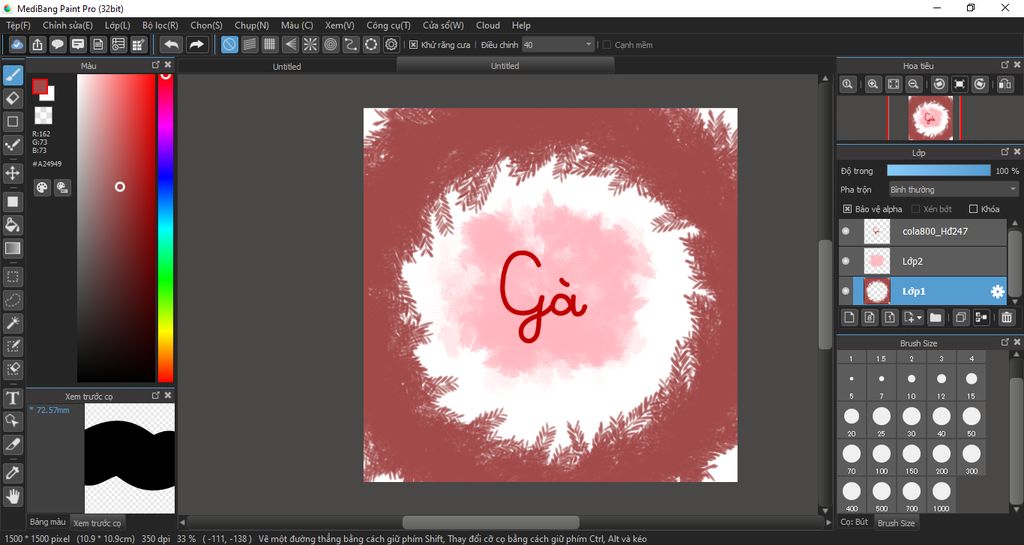Open Chỉnh sửa(E) menu
The width and height of the screenshot is (1024, 545).
68,25
